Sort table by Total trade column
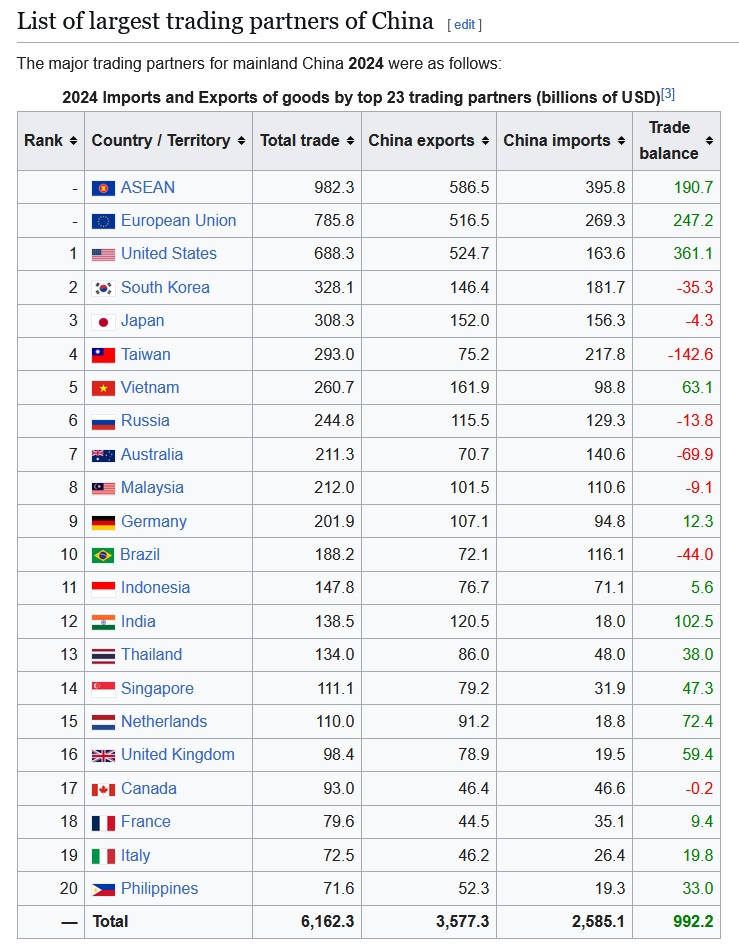Screen dimensions: 739x951 350,141
